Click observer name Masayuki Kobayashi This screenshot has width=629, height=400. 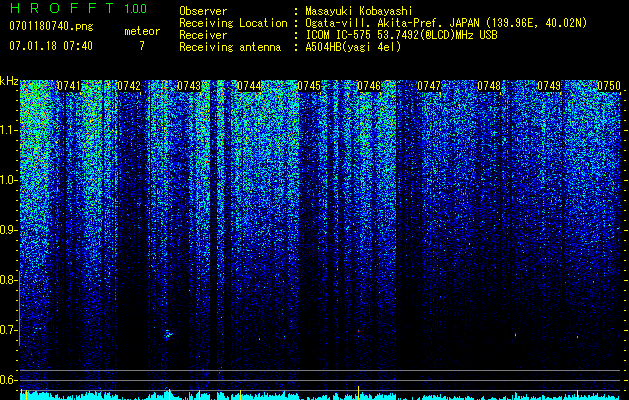[359, 11]
